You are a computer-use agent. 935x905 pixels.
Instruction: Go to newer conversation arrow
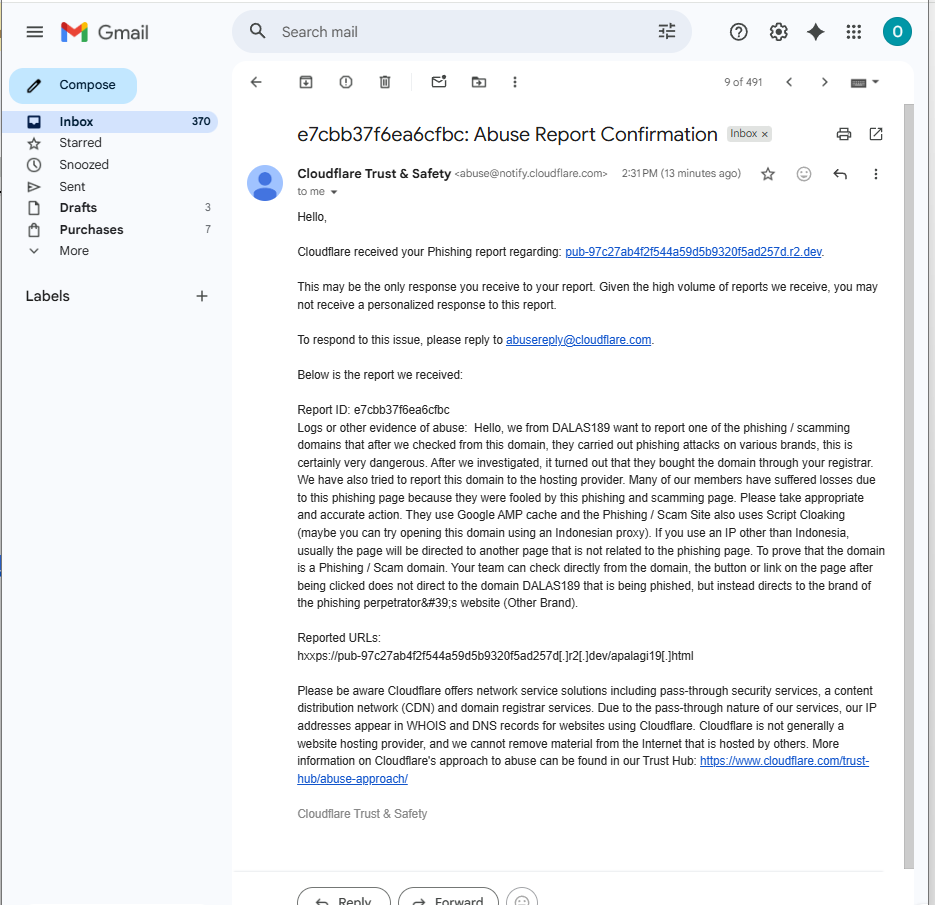[x=789, y=82]
